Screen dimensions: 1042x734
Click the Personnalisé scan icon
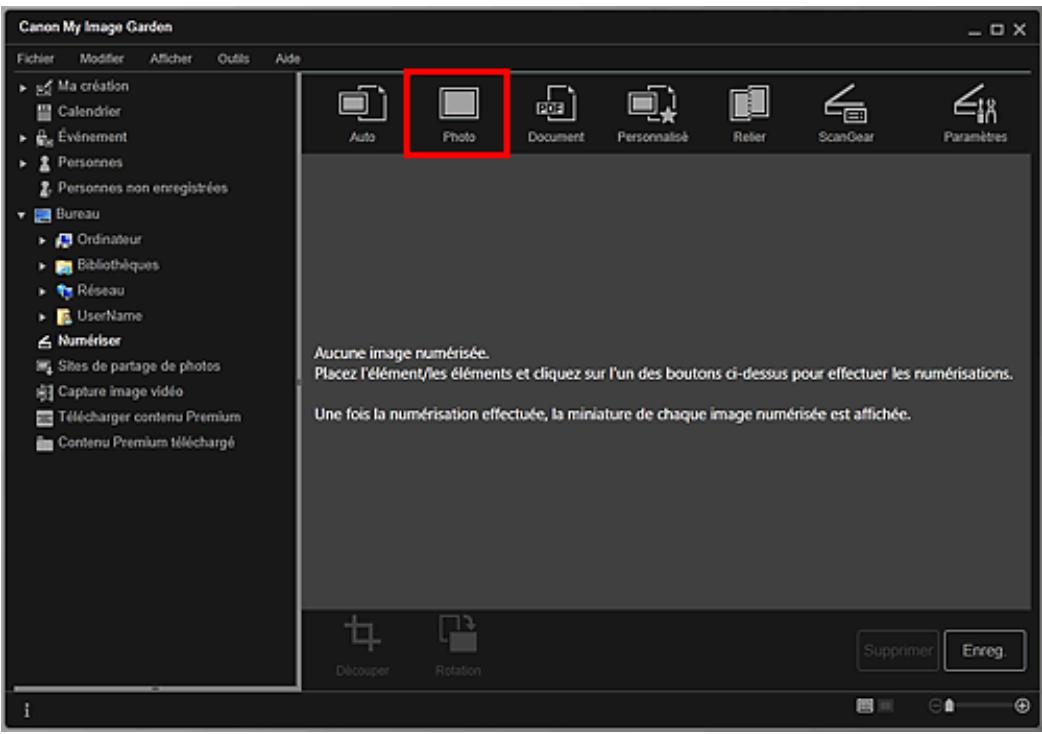click(652, 110)
